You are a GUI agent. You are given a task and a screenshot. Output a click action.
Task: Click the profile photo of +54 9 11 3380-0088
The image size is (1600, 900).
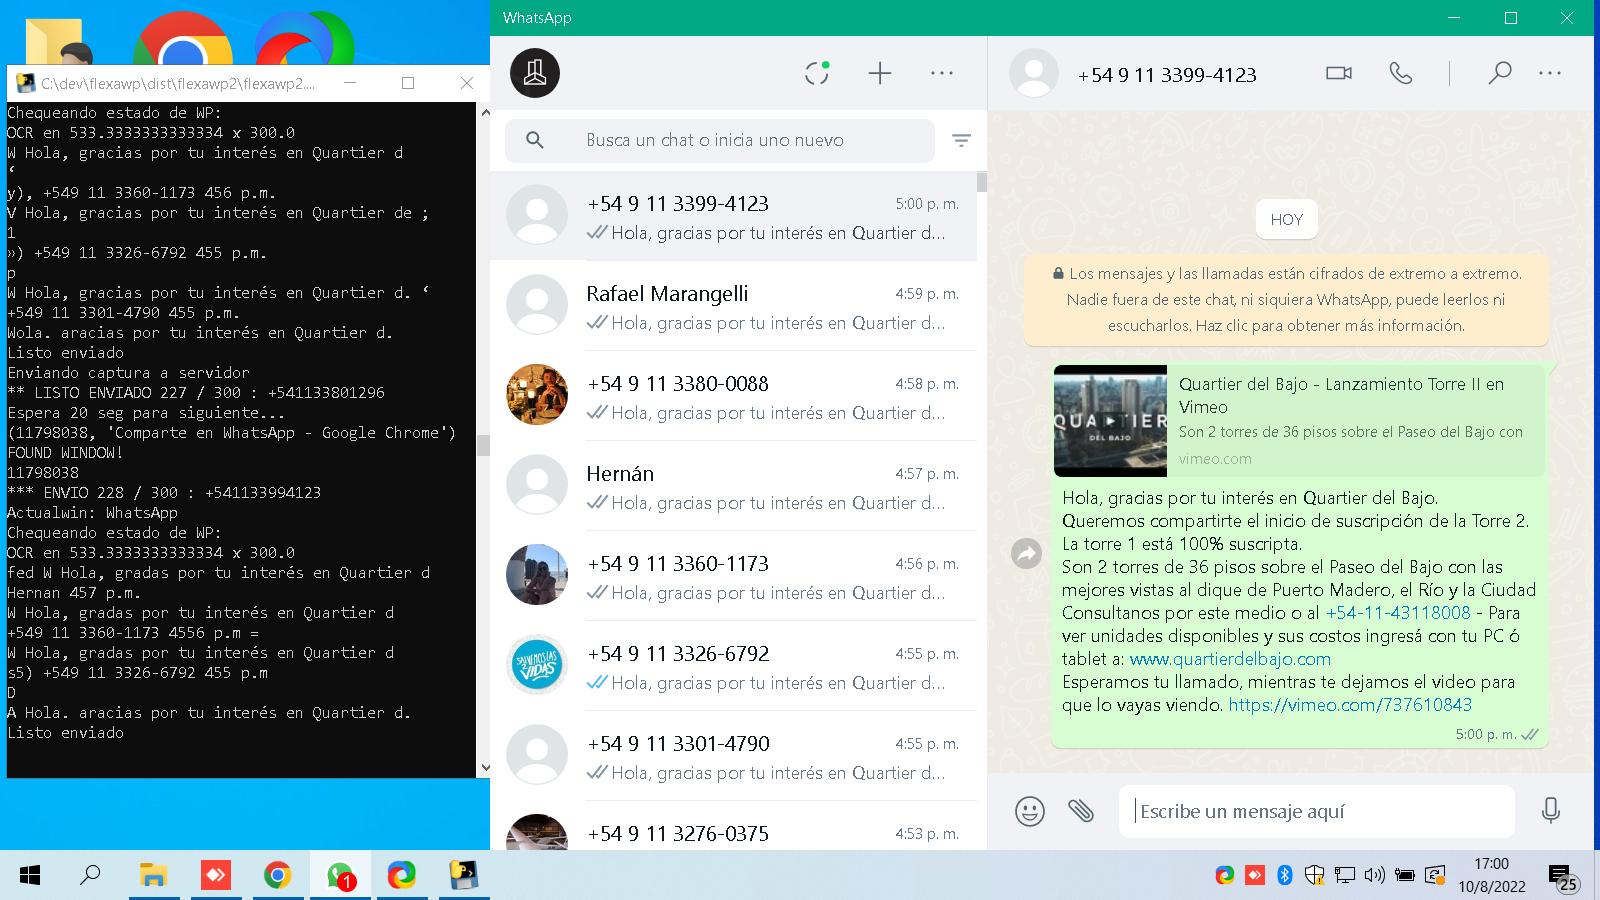click(x=537, y=395)
